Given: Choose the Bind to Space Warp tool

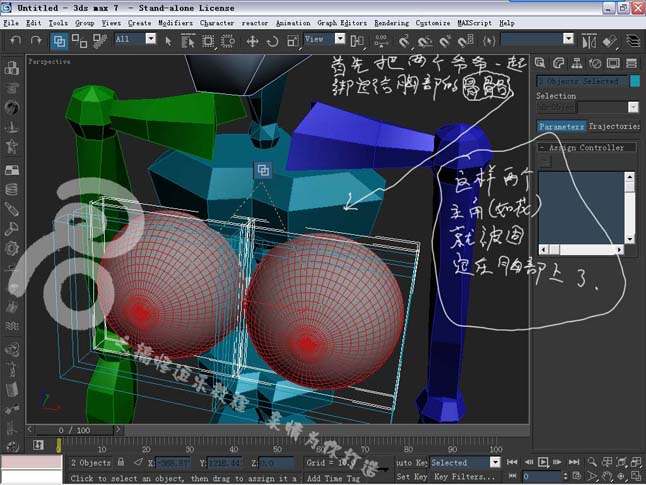Looking at the screenshot, I should tap(99, 41).
